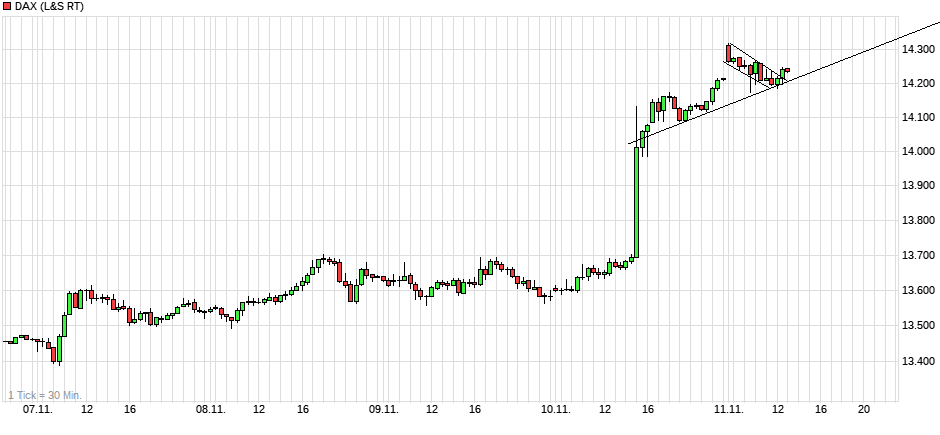This screenshot has height=435, width=940.
Task: Click the 14.300 price axis label
Action: [x=918, y=49]
